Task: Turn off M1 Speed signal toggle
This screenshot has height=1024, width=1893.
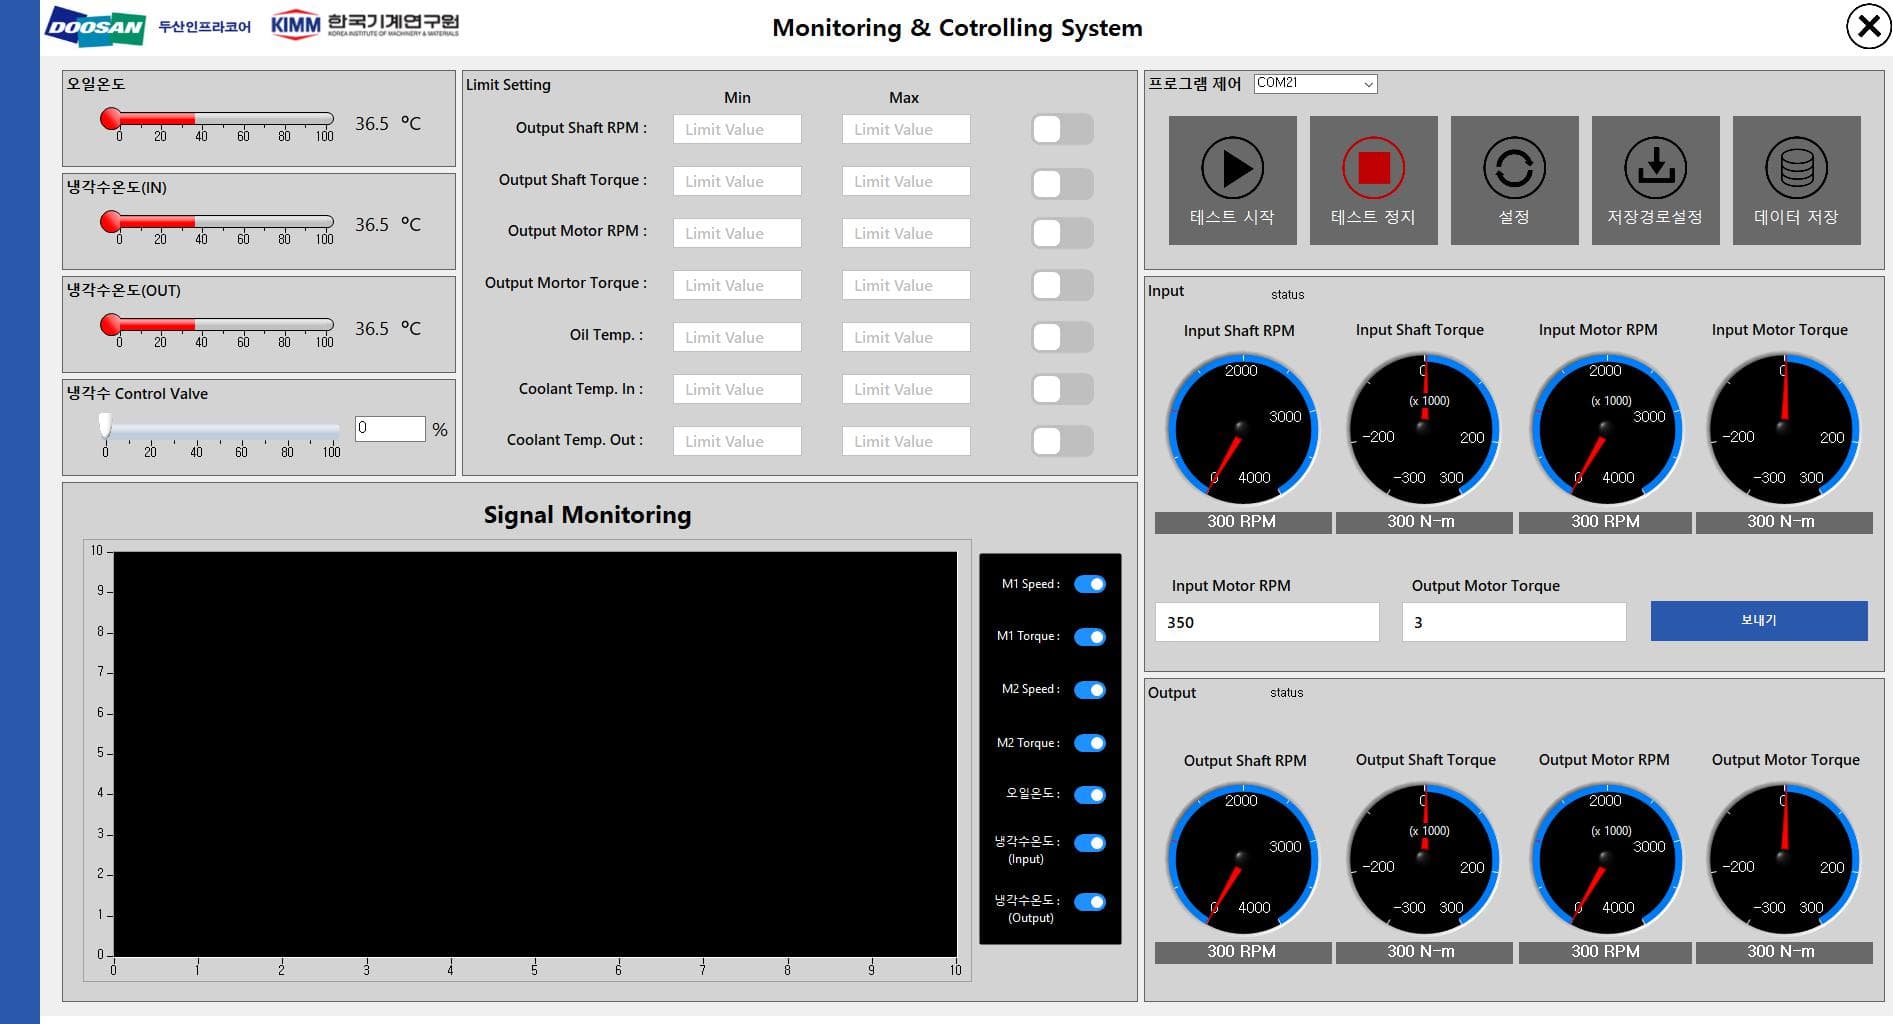Action: pos(1089,585)
